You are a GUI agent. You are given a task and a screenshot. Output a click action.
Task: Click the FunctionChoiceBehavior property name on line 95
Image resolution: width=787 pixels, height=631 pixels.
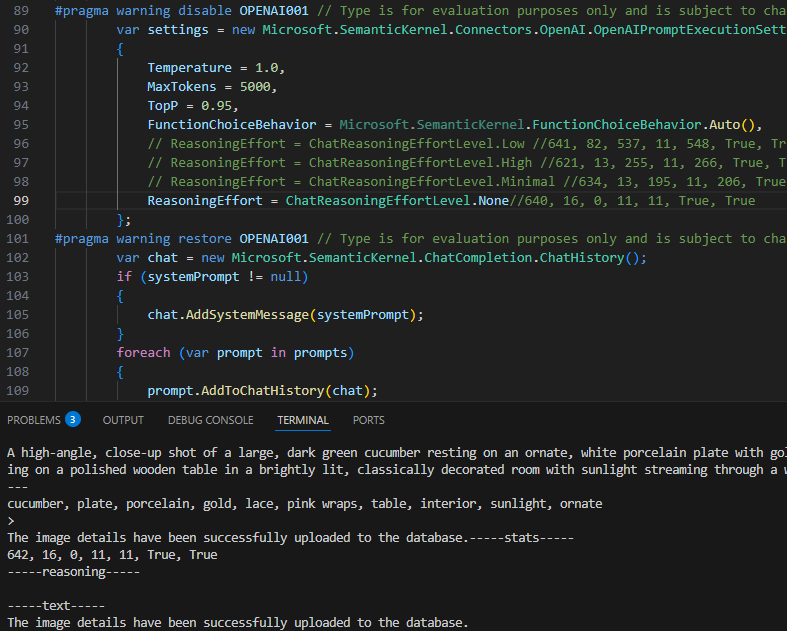pyautogui.click(x=232, y=125)
